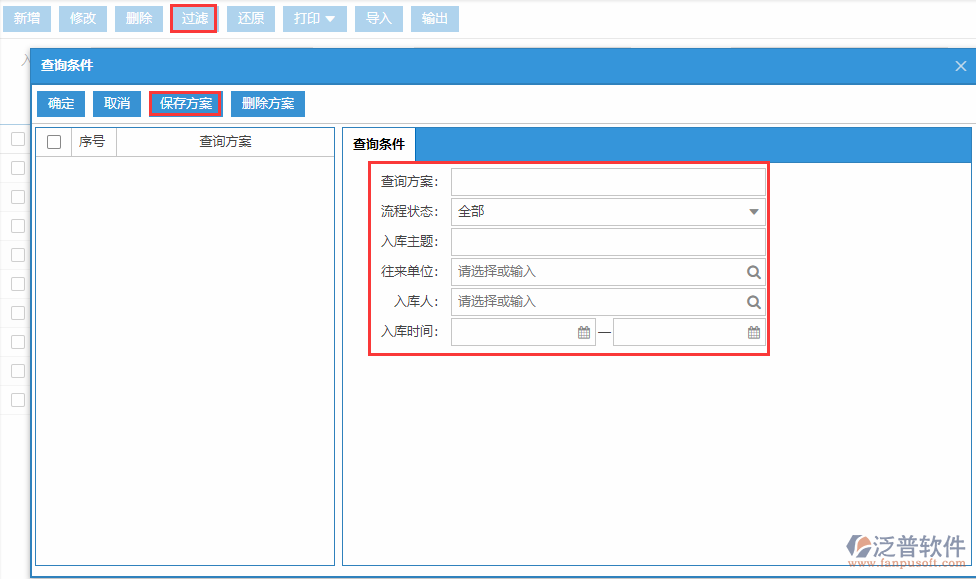The height and width of the screenshot is (579, 976).
Task: Click the 确定 button to confirm
Action: [59, 103]
